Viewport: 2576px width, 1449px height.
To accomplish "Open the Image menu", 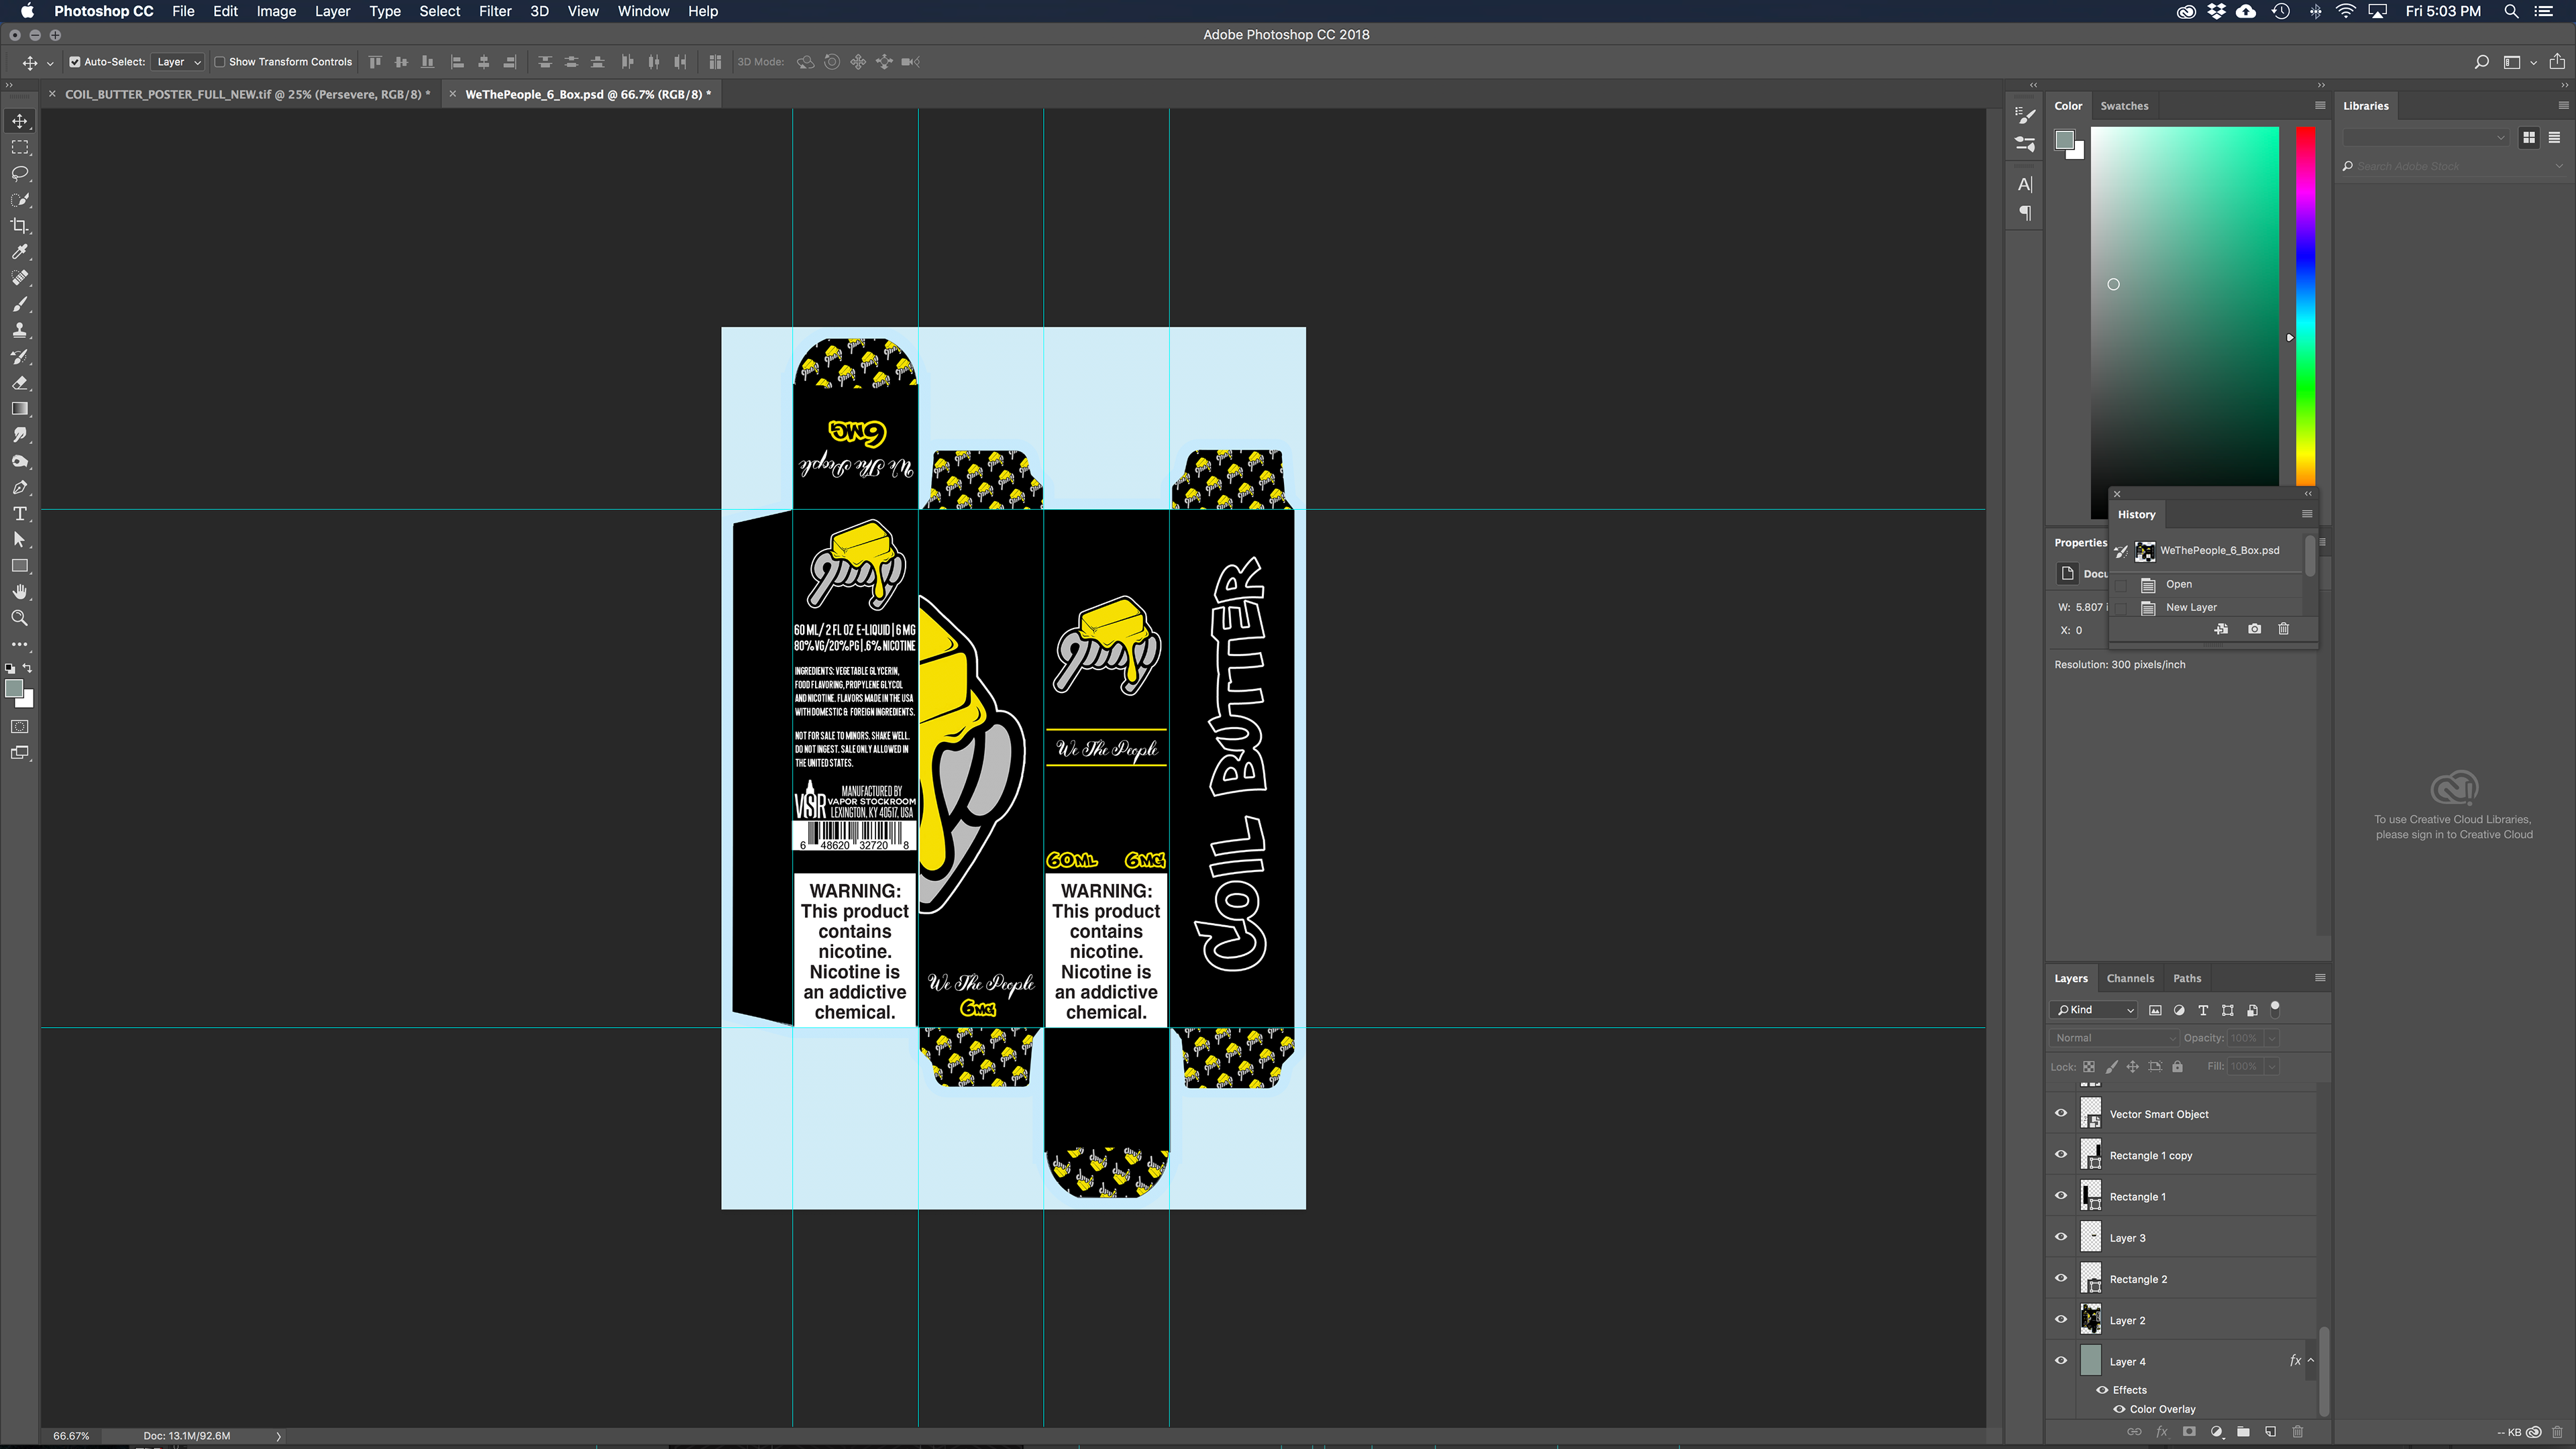I will [276, 11].
